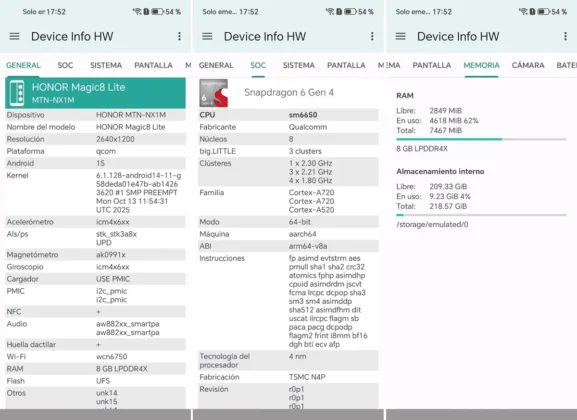Tap the HONOR Magic8 Lite header banner
577x420 pixels.
coord(95,93)
